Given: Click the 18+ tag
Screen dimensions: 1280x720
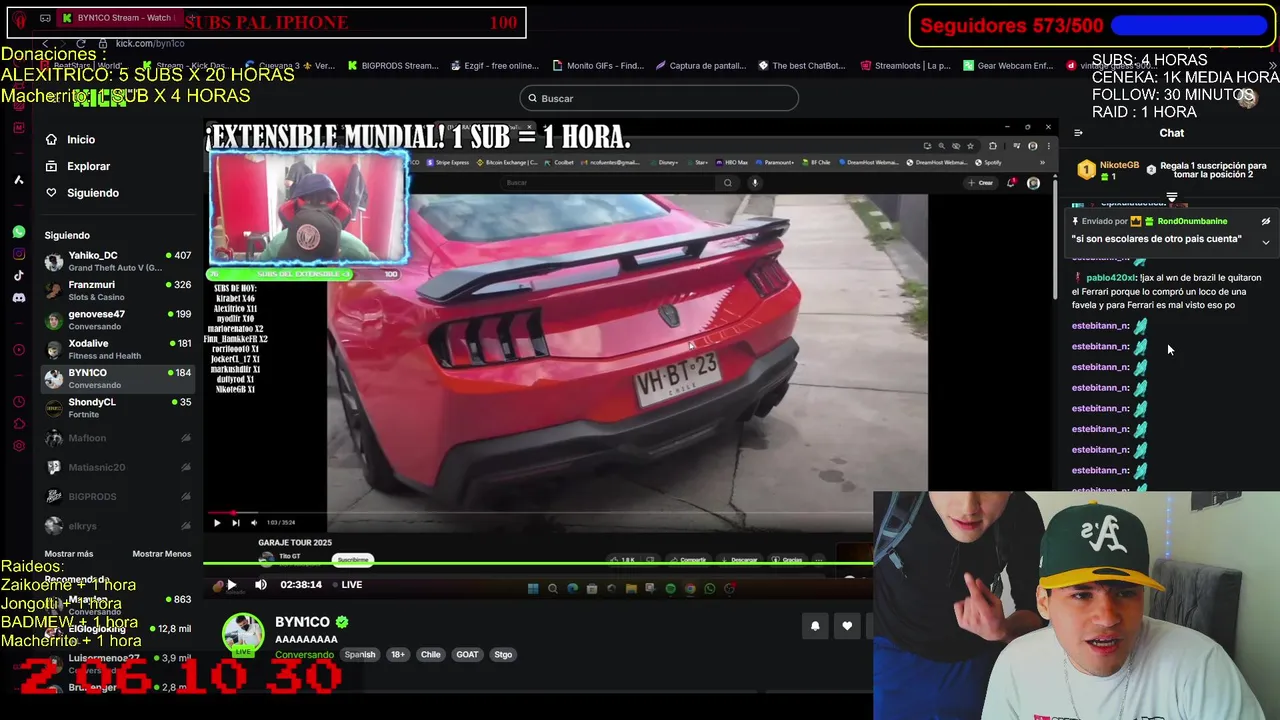Looking at the screenshot, I should click(398, 655).
